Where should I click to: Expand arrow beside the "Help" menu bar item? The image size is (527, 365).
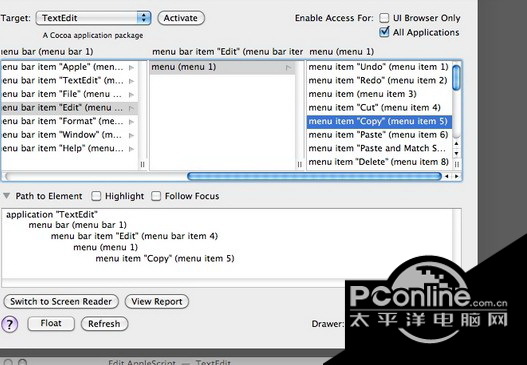click(x=131, y=149)
